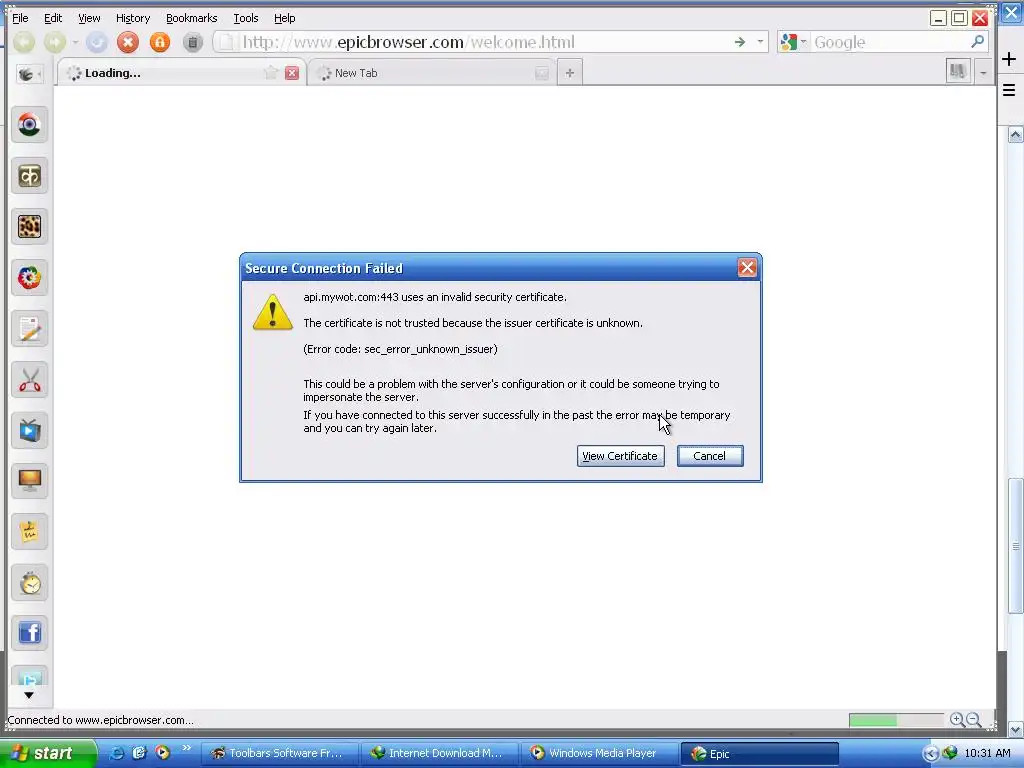
Task: Open the Bookmarks menu
Action: 191,18
